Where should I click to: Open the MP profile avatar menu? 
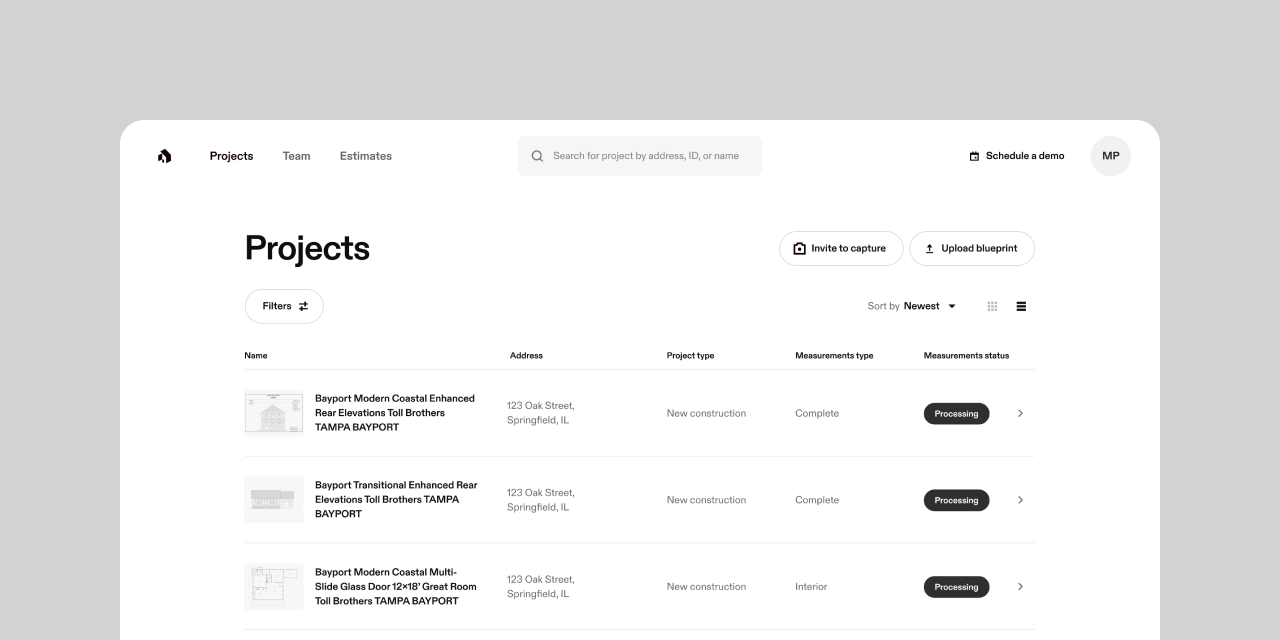point(1110,156)
